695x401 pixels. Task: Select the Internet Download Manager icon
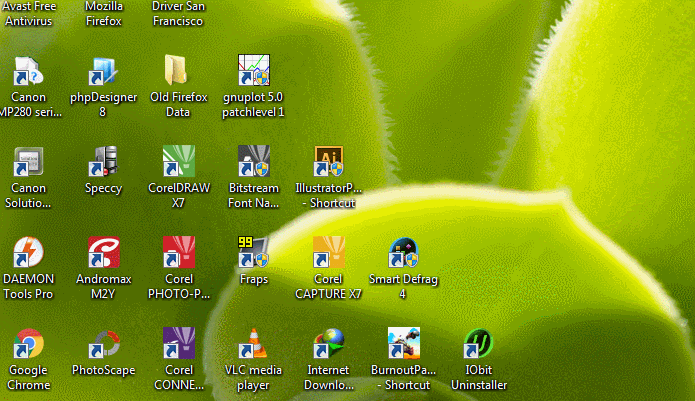[x=328, y=343]
